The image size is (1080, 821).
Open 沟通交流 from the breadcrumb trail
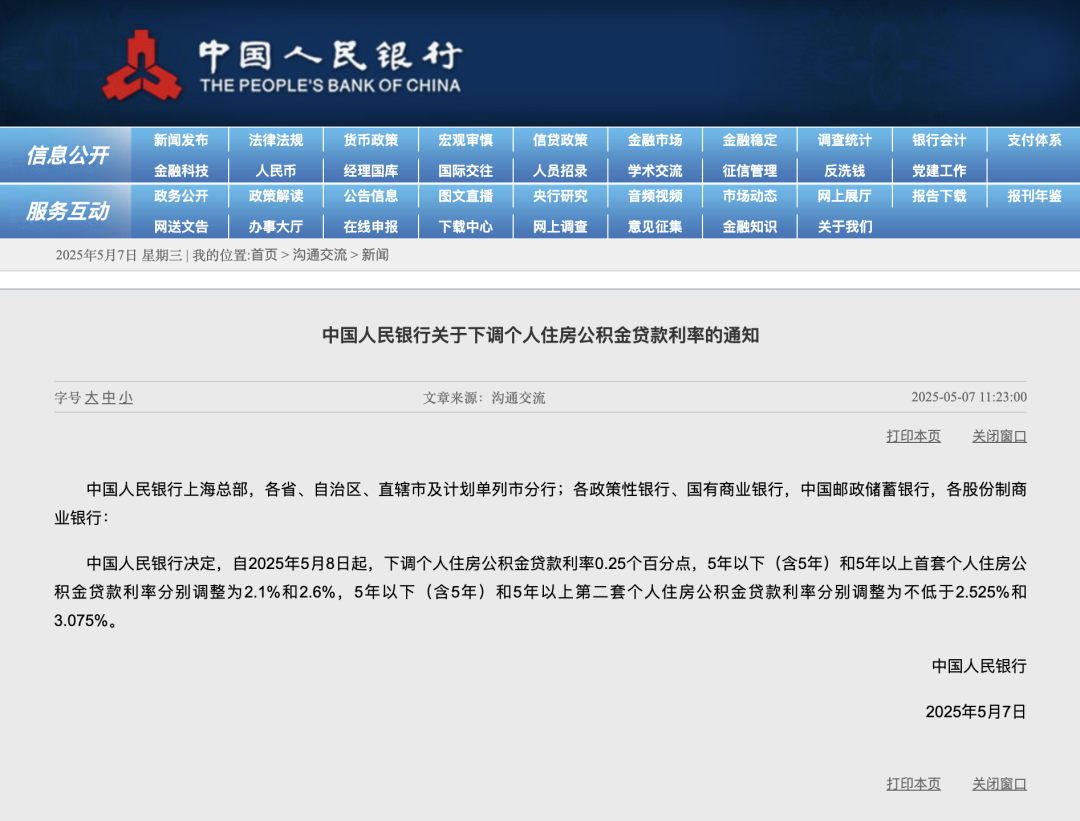click(321, 257)
